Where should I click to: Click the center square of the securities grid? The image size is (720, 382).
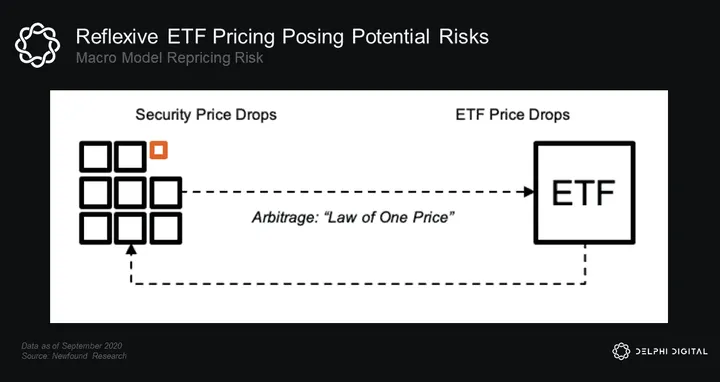pos(130,192)
